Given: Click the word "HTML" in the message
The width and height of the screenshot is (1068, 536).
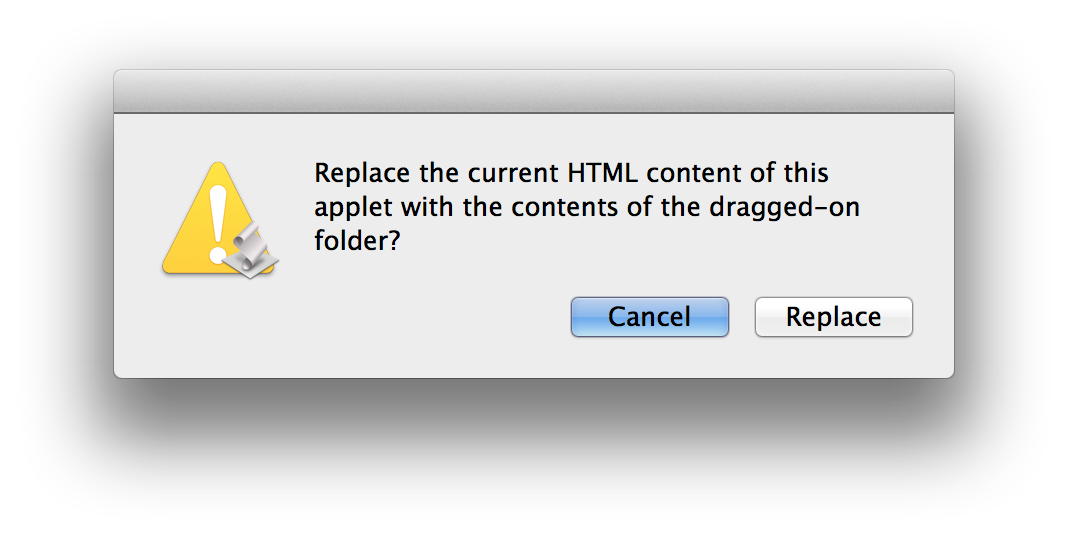Looking at the screenshot, I should 603,173.
